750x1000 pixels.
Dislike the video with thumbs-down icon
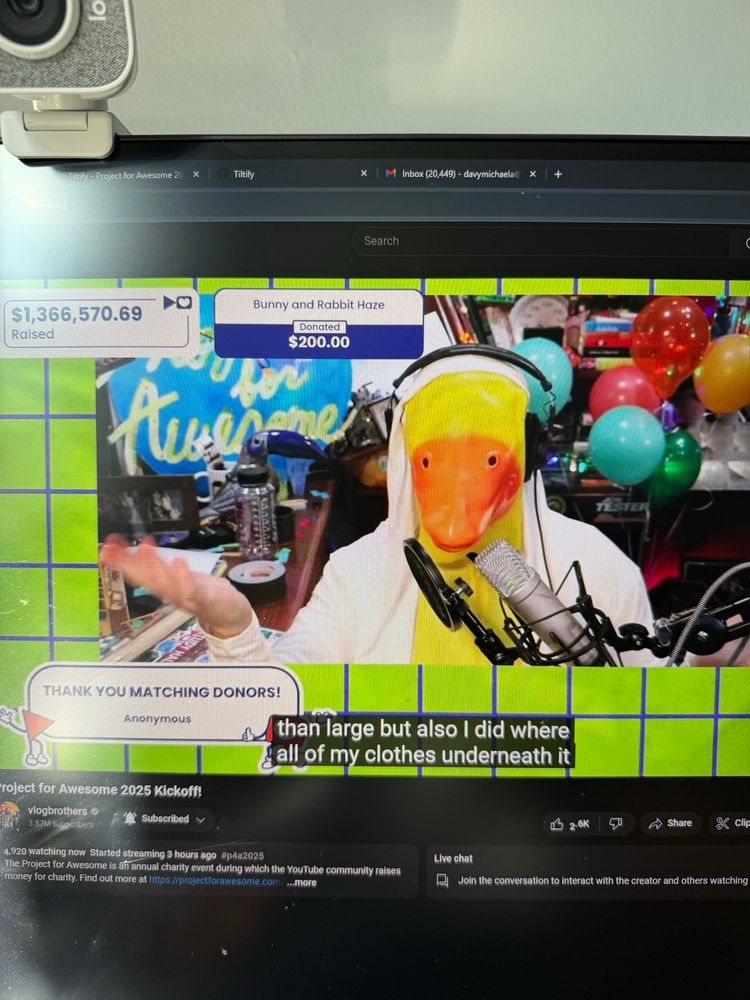(615, 823)
